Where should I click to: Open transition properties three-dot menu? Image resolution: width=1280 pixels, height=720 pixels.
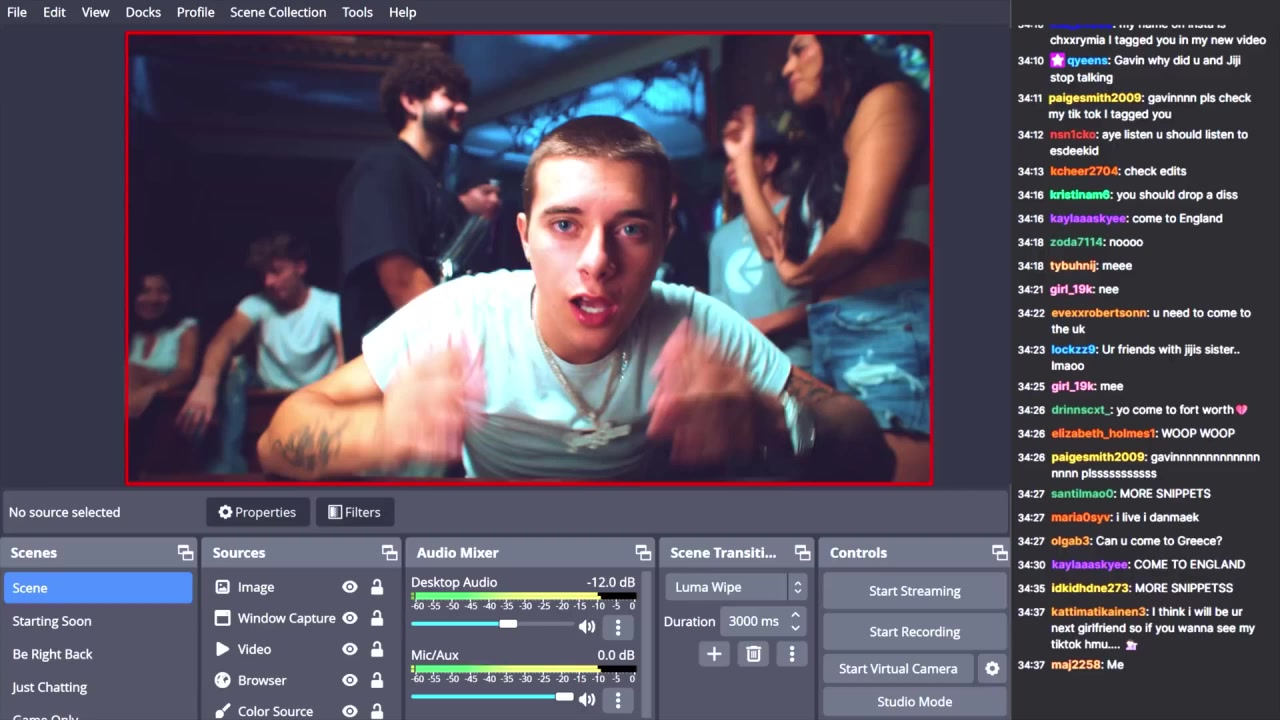[792, 654]
